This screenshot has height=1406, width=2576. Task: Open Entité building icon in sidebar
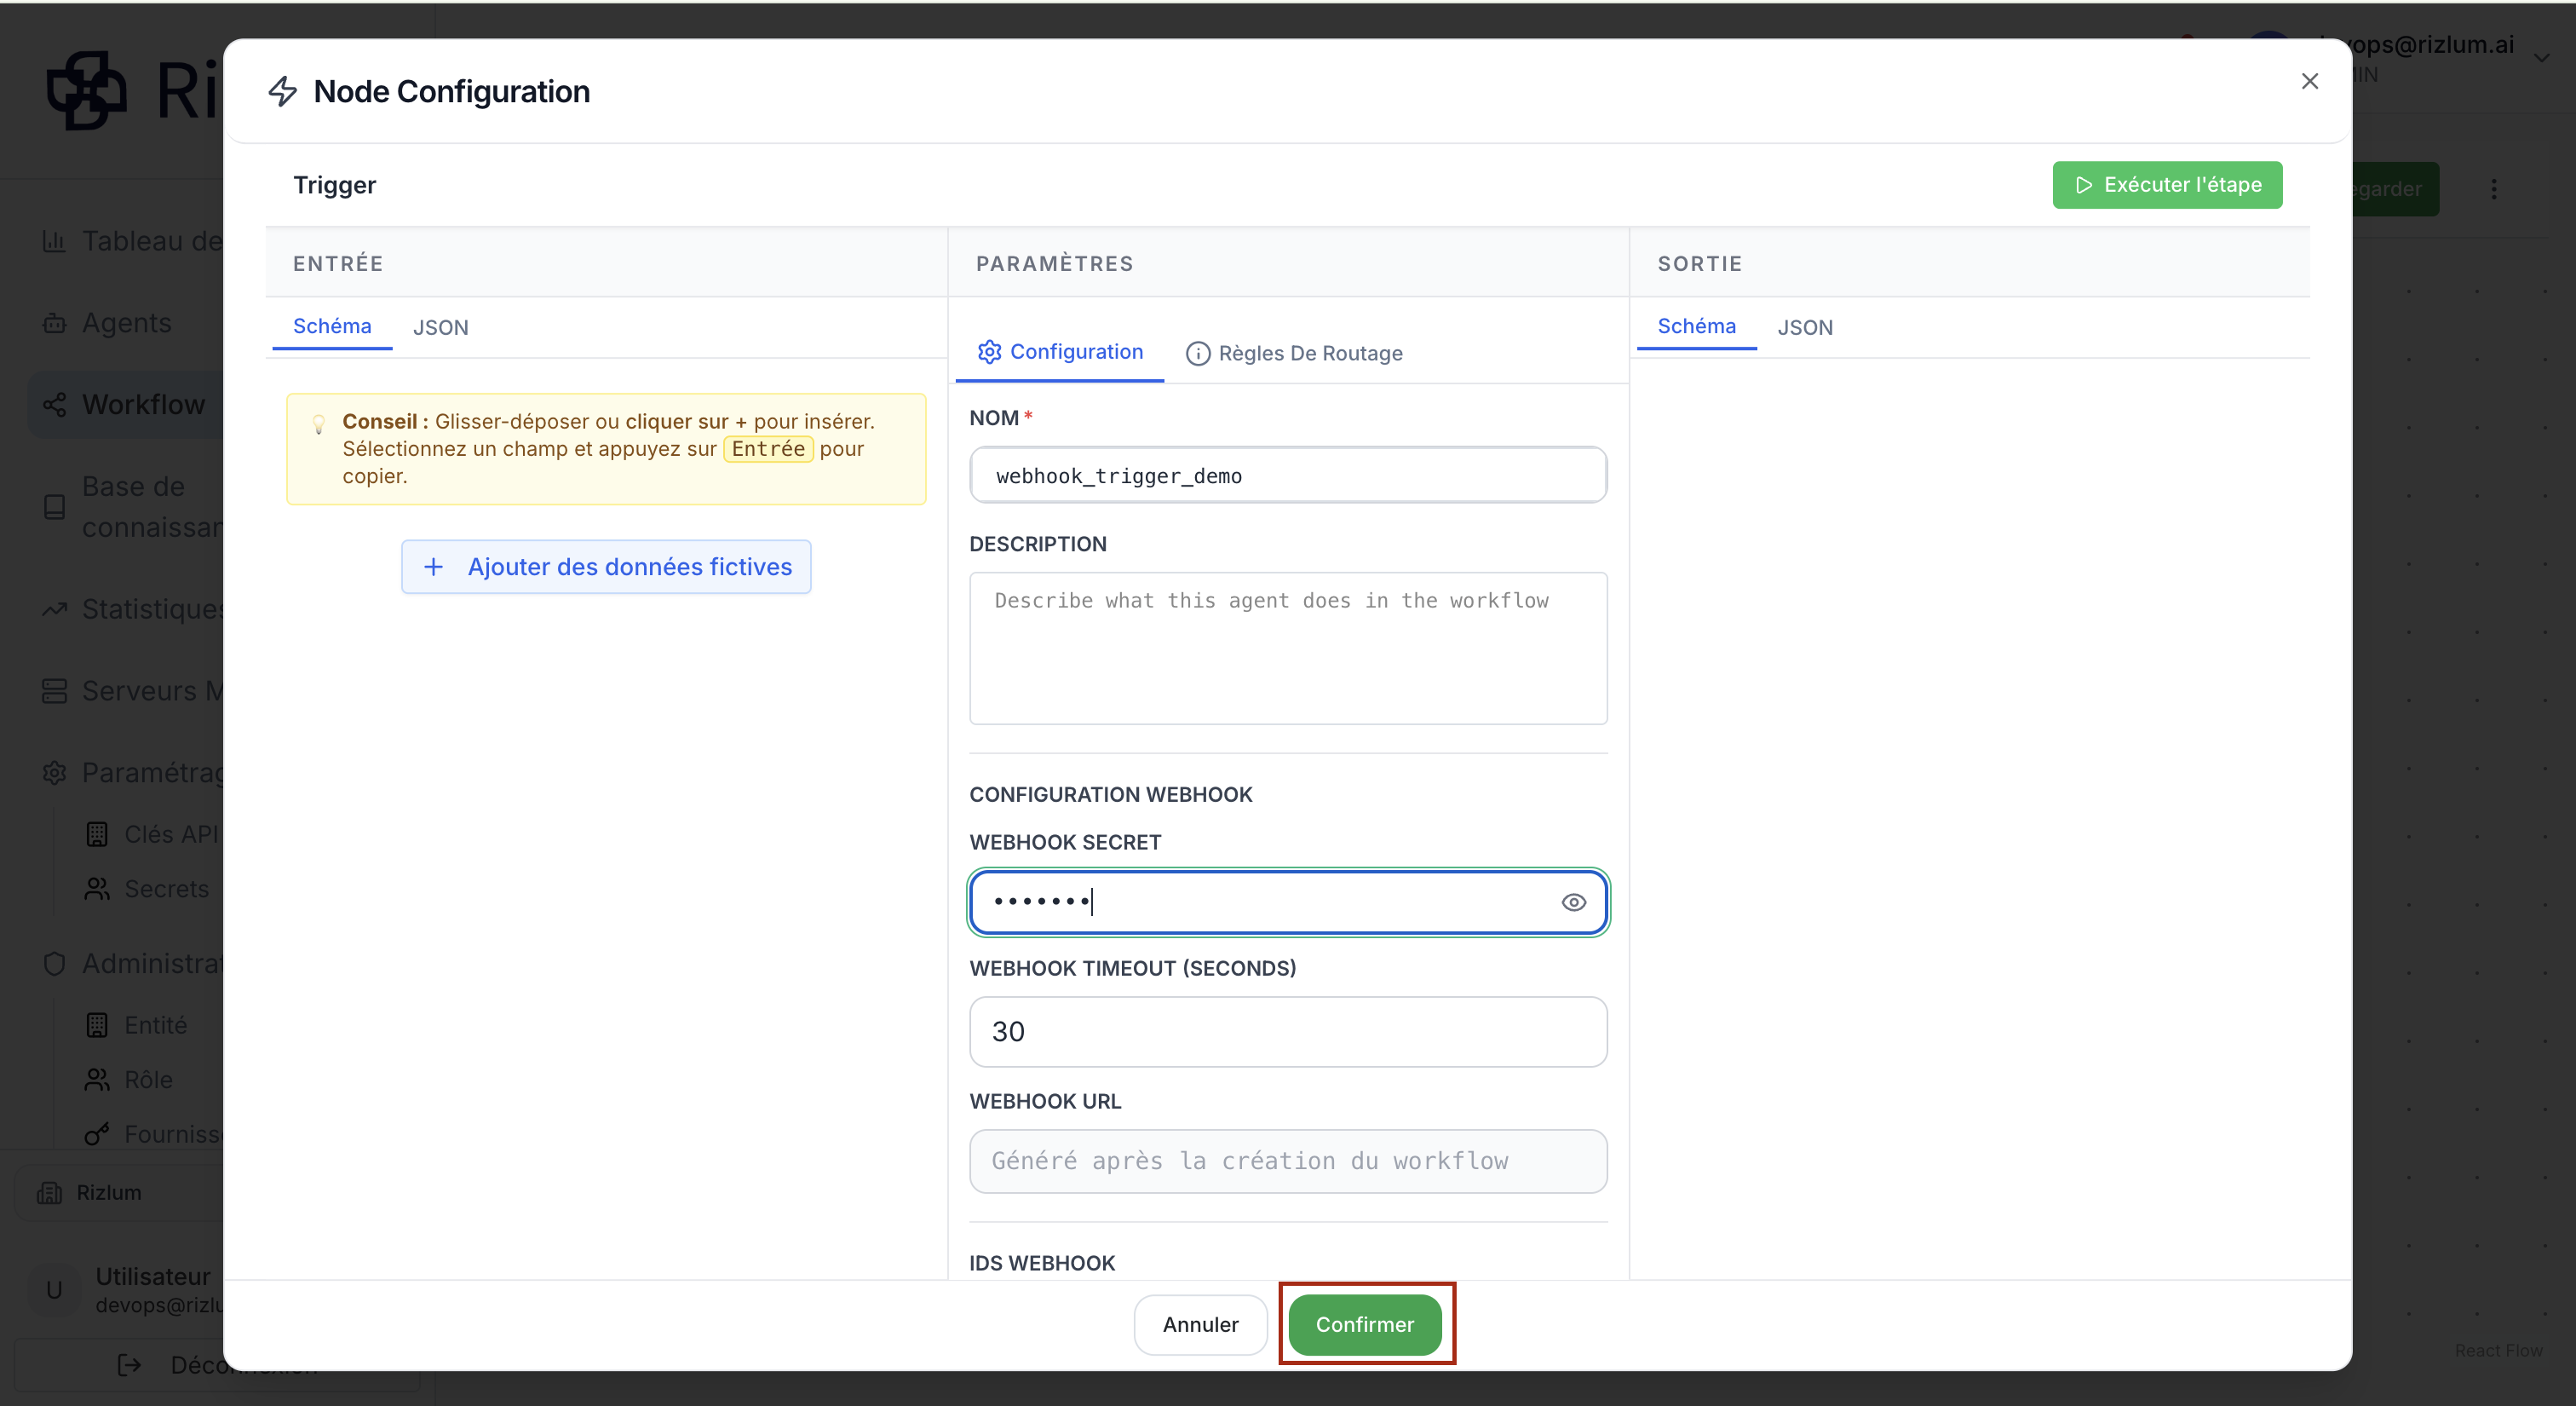coord(97,1025)
